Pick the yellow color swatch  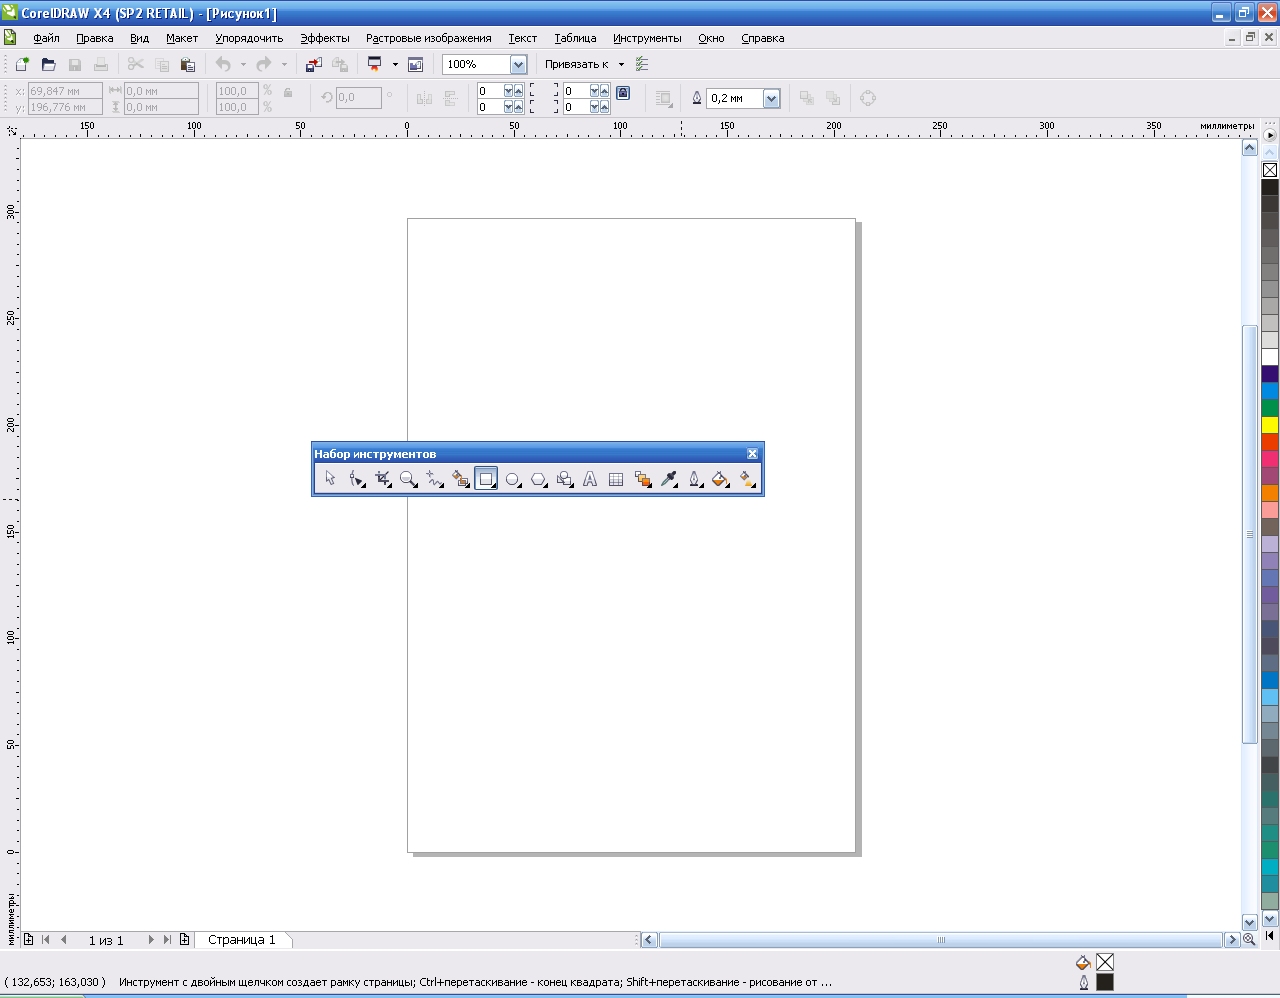point(1270,425)
